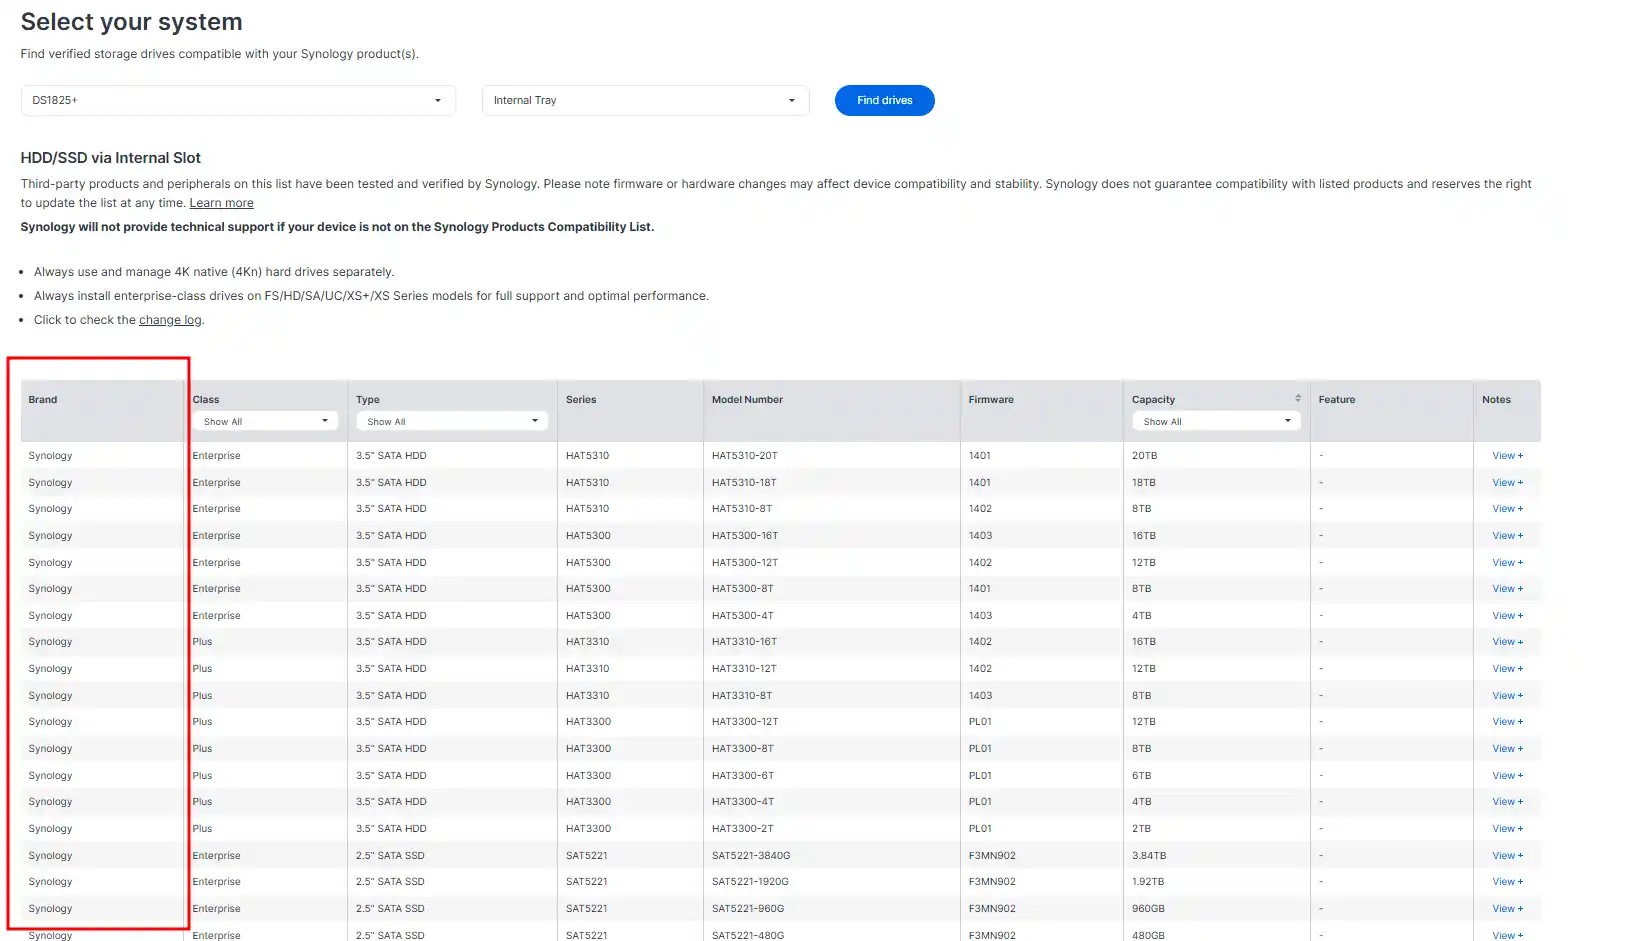Click the Feature column header
The height and width of the screenshot is (941, 1634).
coord(1337,400)
